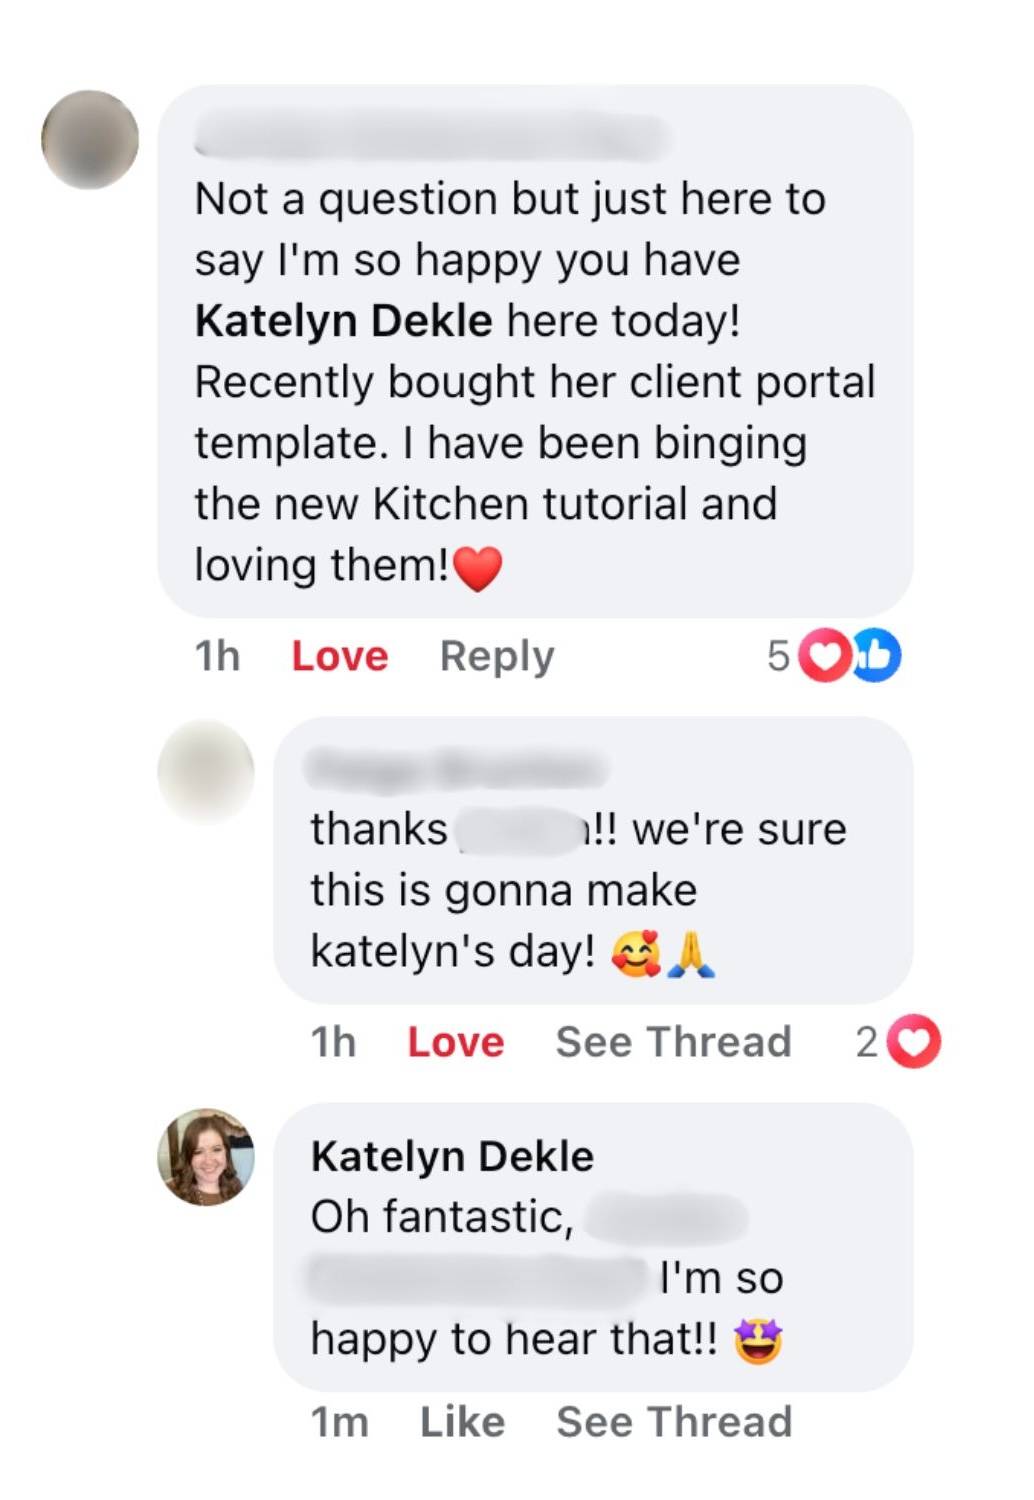The image size is (1034, 1500).
Task: Toggle Love on the 'Not a question' comment
Action: pyautogui.click(x=340, y=657)
